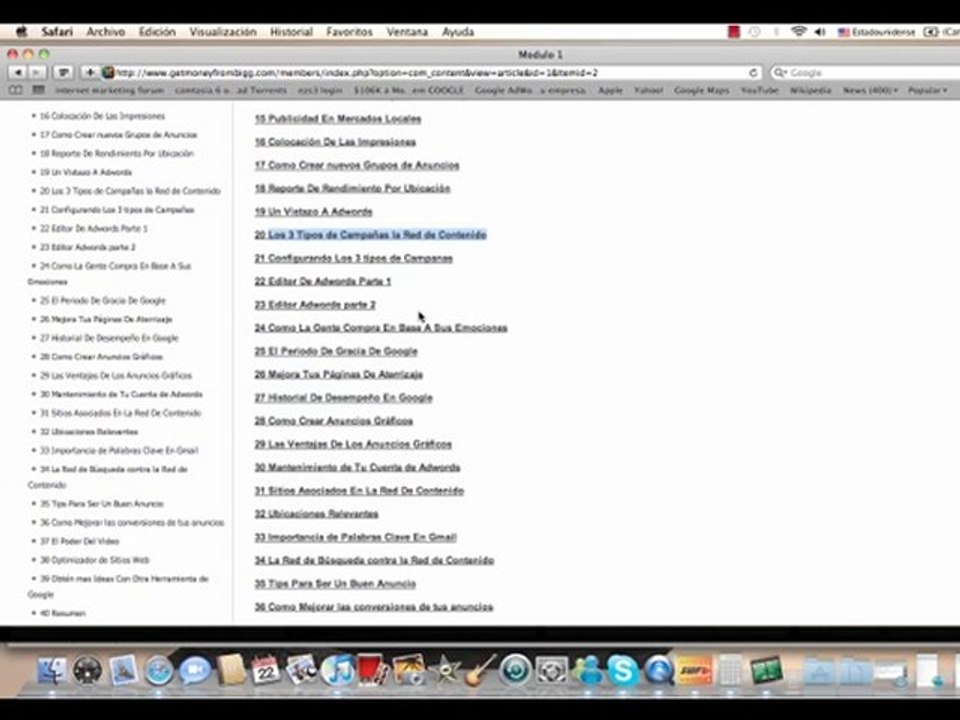Open QuickTime Player in the dock

pos(659,671)
